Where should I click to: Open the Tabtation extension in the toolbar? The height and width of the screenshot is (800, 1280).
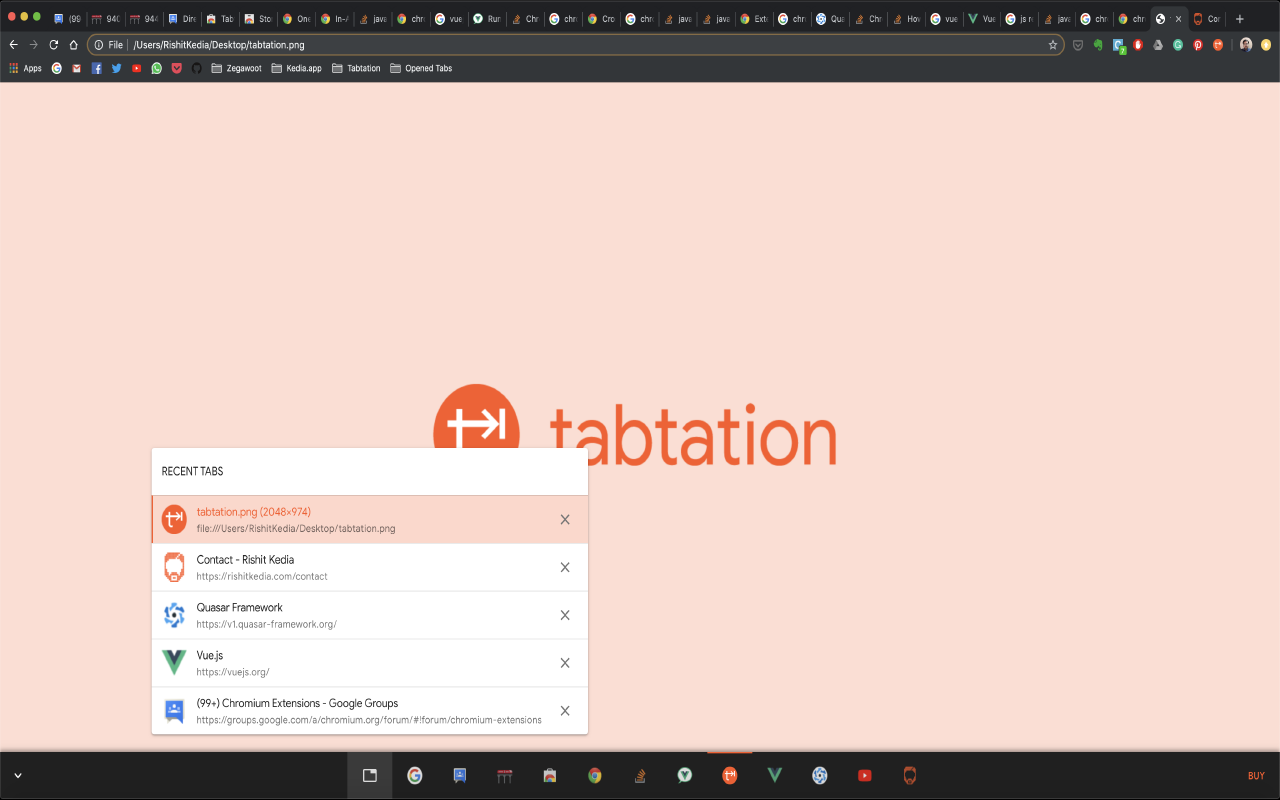[1218, 45]
